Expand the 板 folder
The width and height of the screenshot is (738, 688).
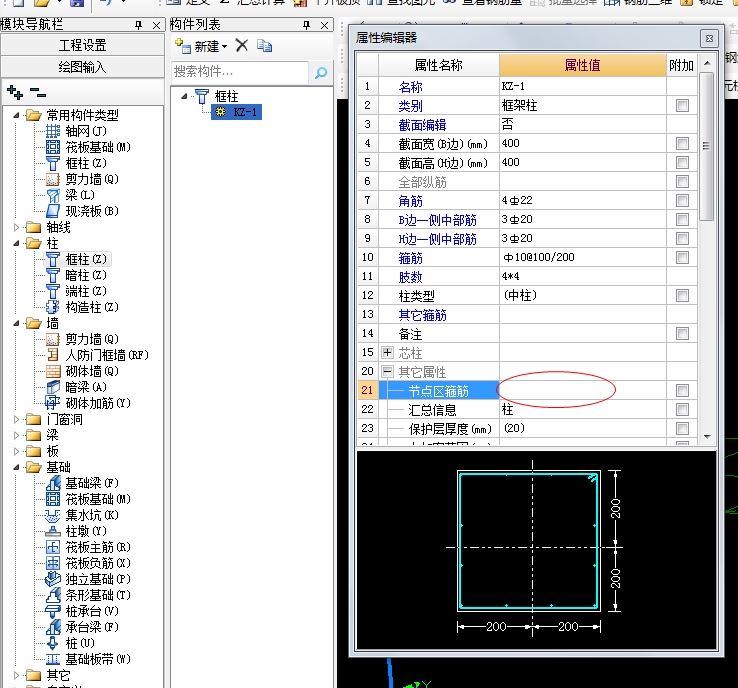click(x=16, y=451)
